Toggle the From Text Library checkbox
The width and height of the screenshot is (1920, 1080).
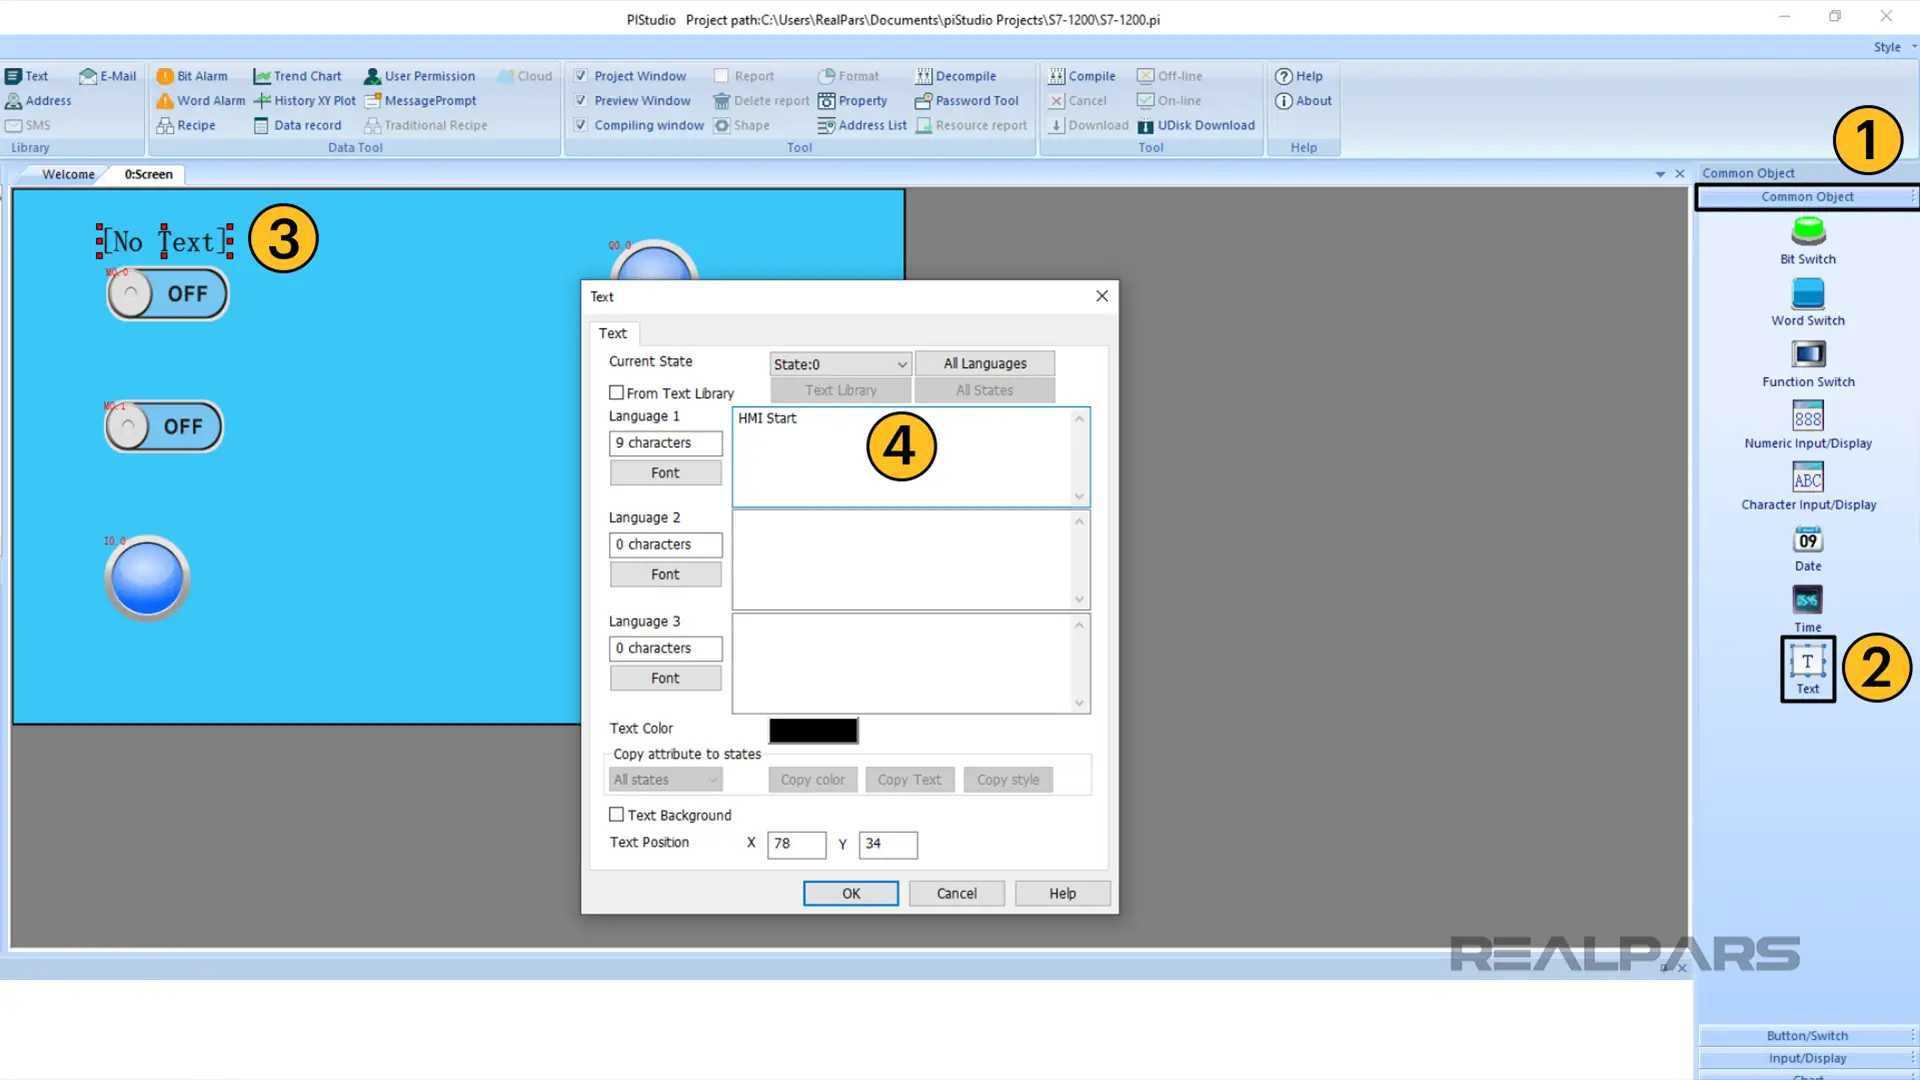coord(616,392)
